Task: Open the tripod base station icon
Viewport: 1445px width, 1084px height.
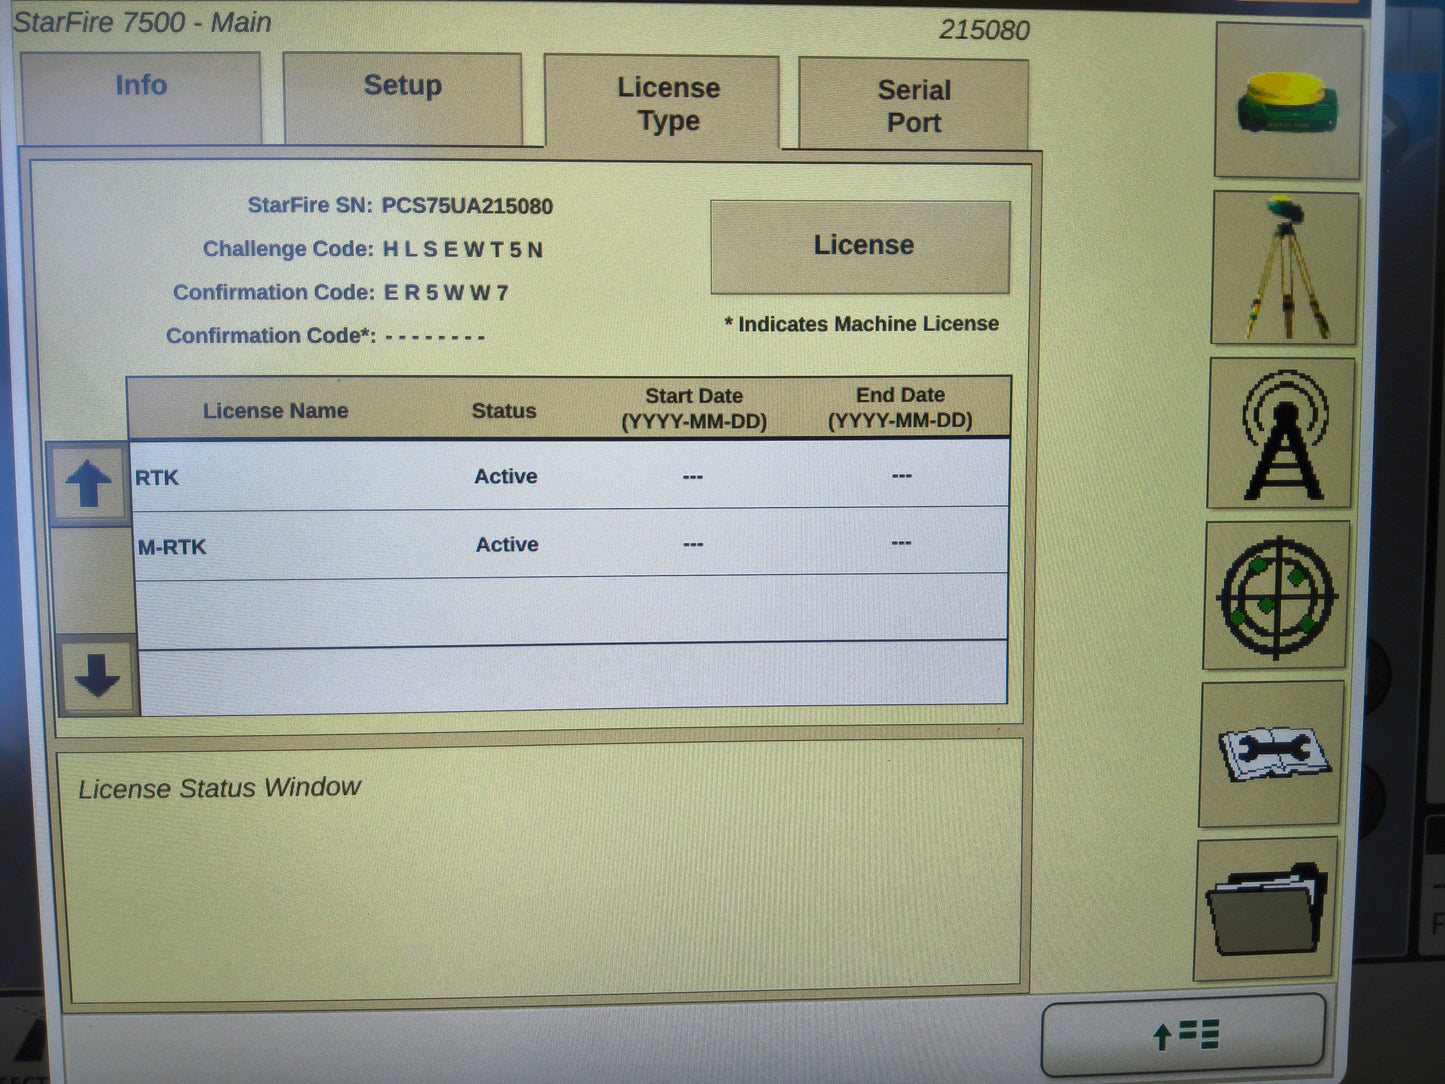Action: coord(1285,268)
